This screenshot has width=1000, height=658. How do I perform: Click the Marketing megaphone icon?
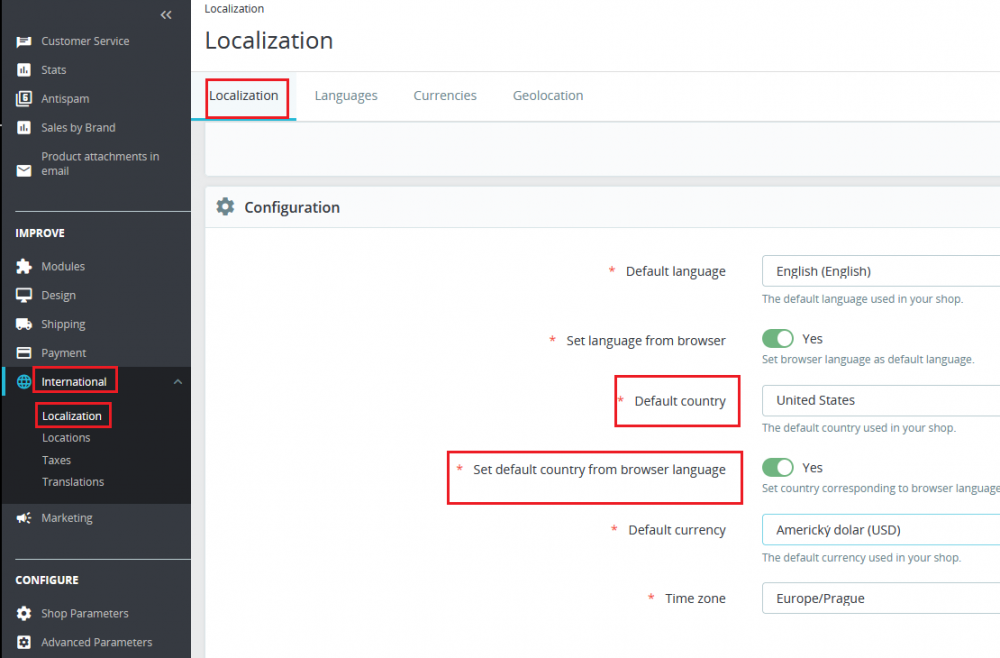click(24, 518)
